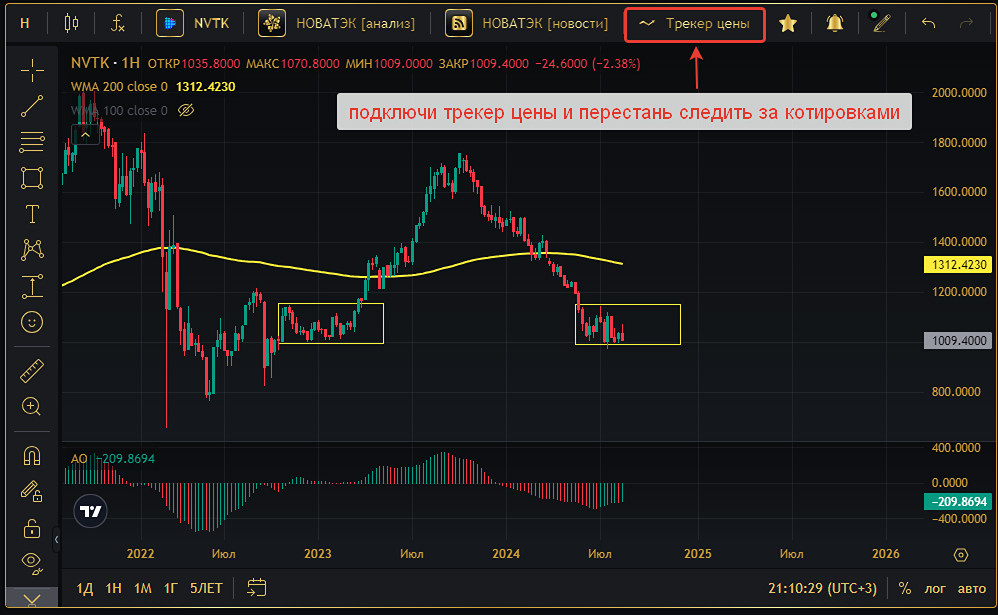Toggle hide all drawings eye icon
This screenshot has width=998, height=615.
point(32,562)
